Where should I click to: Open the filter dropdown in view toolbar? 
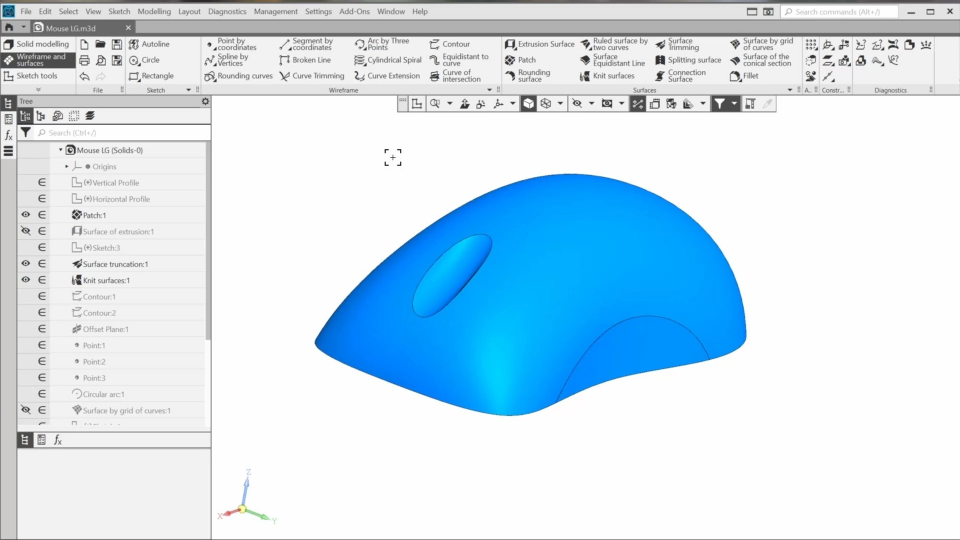click(x=734, y=104)
